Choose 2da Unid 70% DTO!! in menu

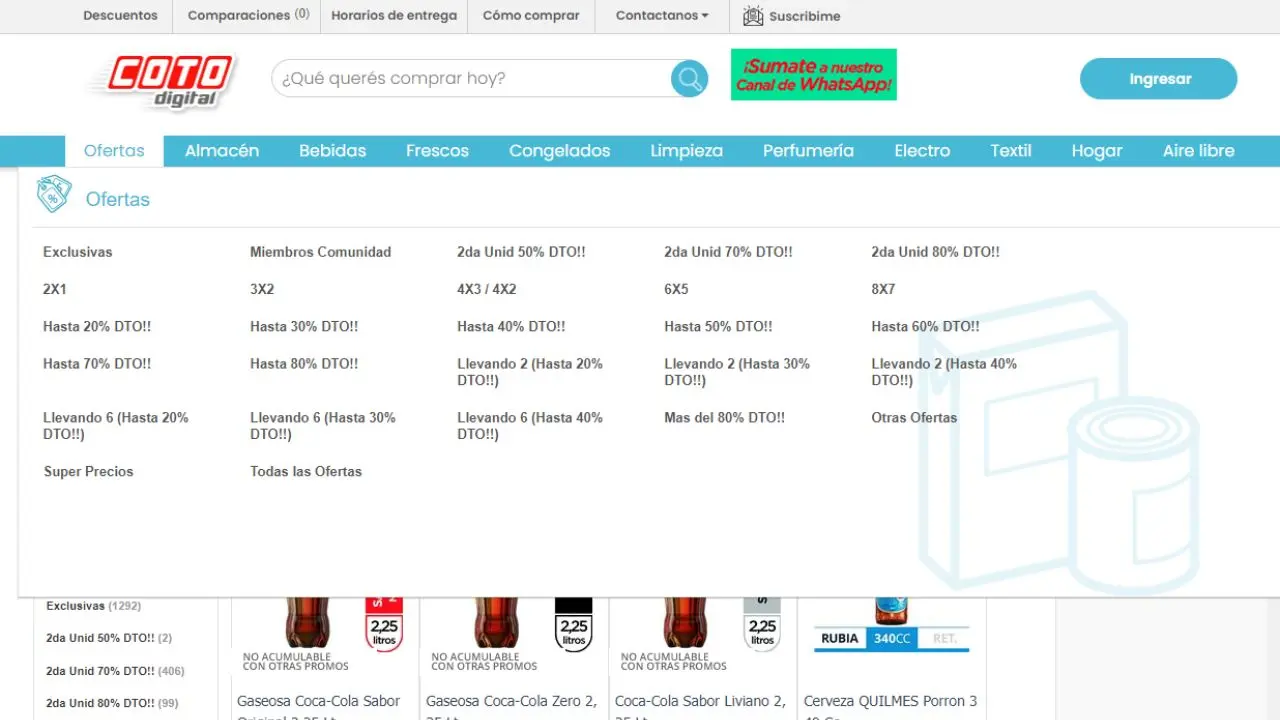pos(728,252)
